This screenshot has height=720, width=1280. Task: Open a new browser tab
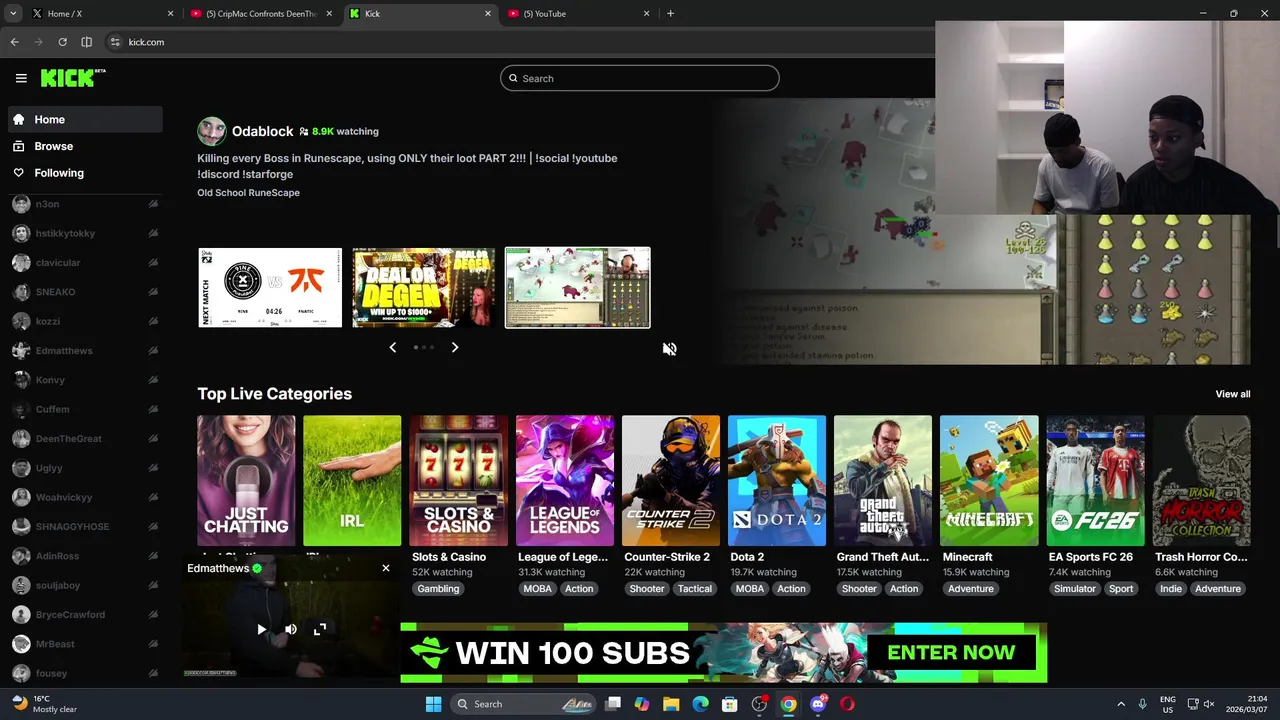click(x=670, y=14)
